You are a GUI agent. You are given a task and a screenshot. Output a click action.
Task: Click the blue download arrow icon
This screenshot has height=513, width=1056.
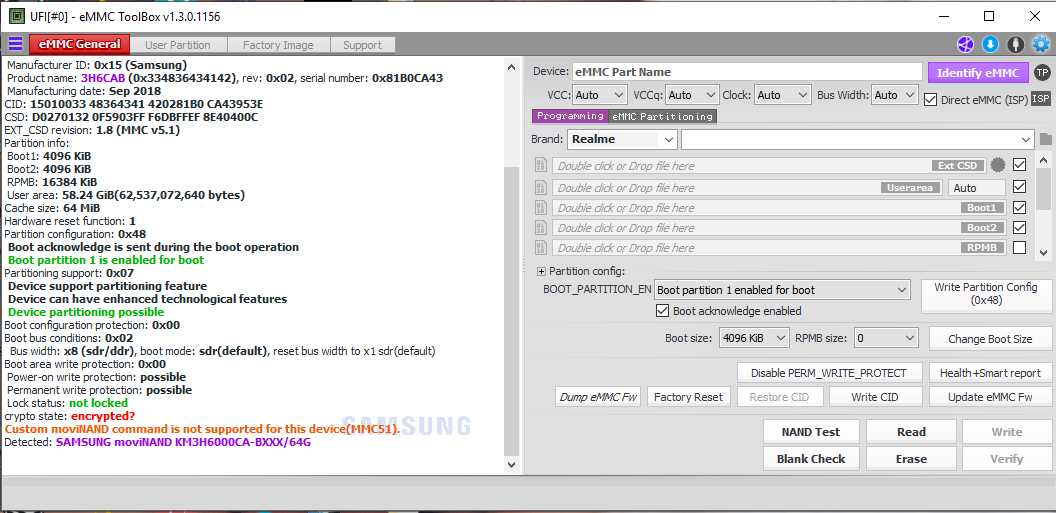pyautogui.click(x=990, y=45)
